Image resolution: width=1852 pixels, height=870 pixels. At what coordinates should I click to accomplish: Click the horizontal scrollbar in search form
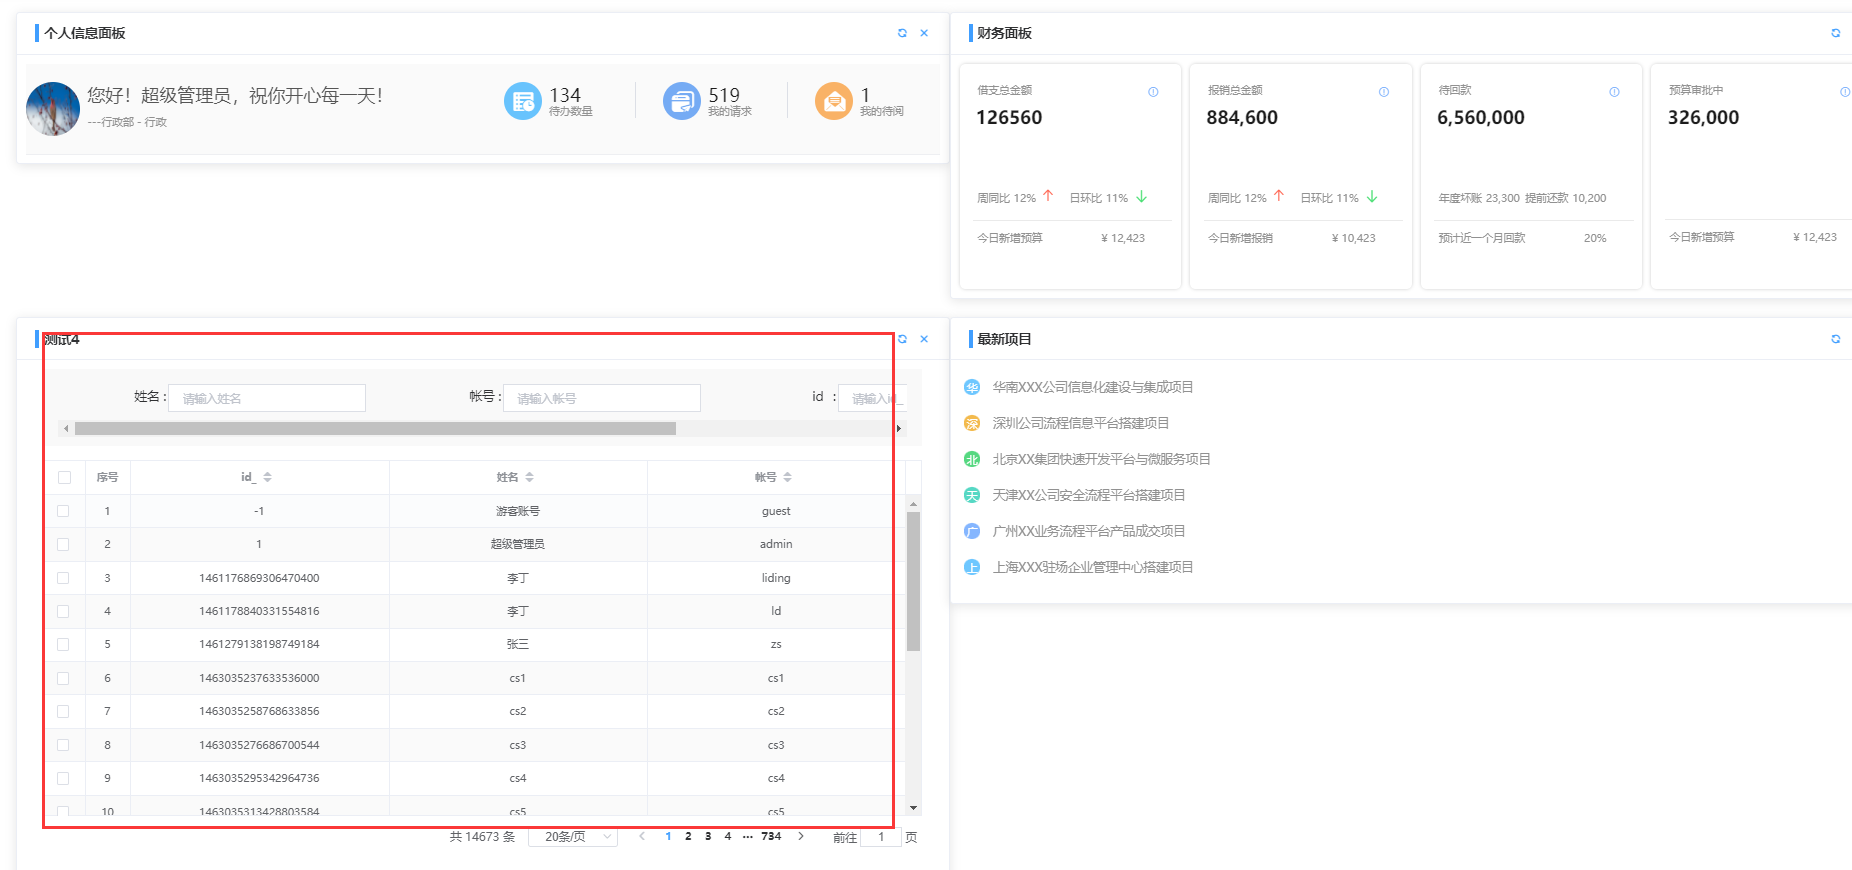coord(375,429)
